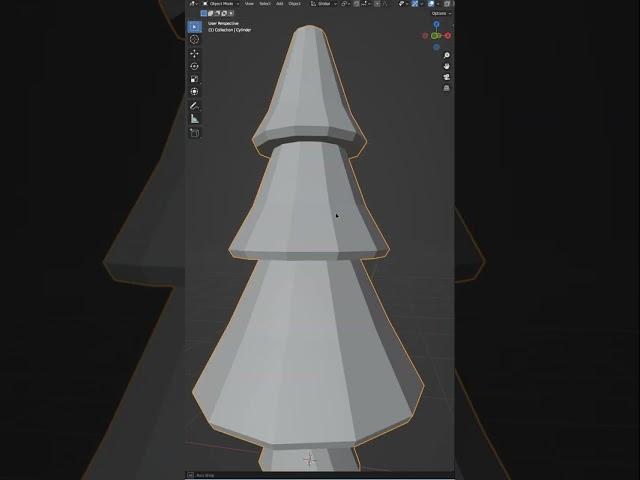The image size is (640, 480).
Task: Click the '(1) Collection | Cylinder' label
Action: pos(229,30)
